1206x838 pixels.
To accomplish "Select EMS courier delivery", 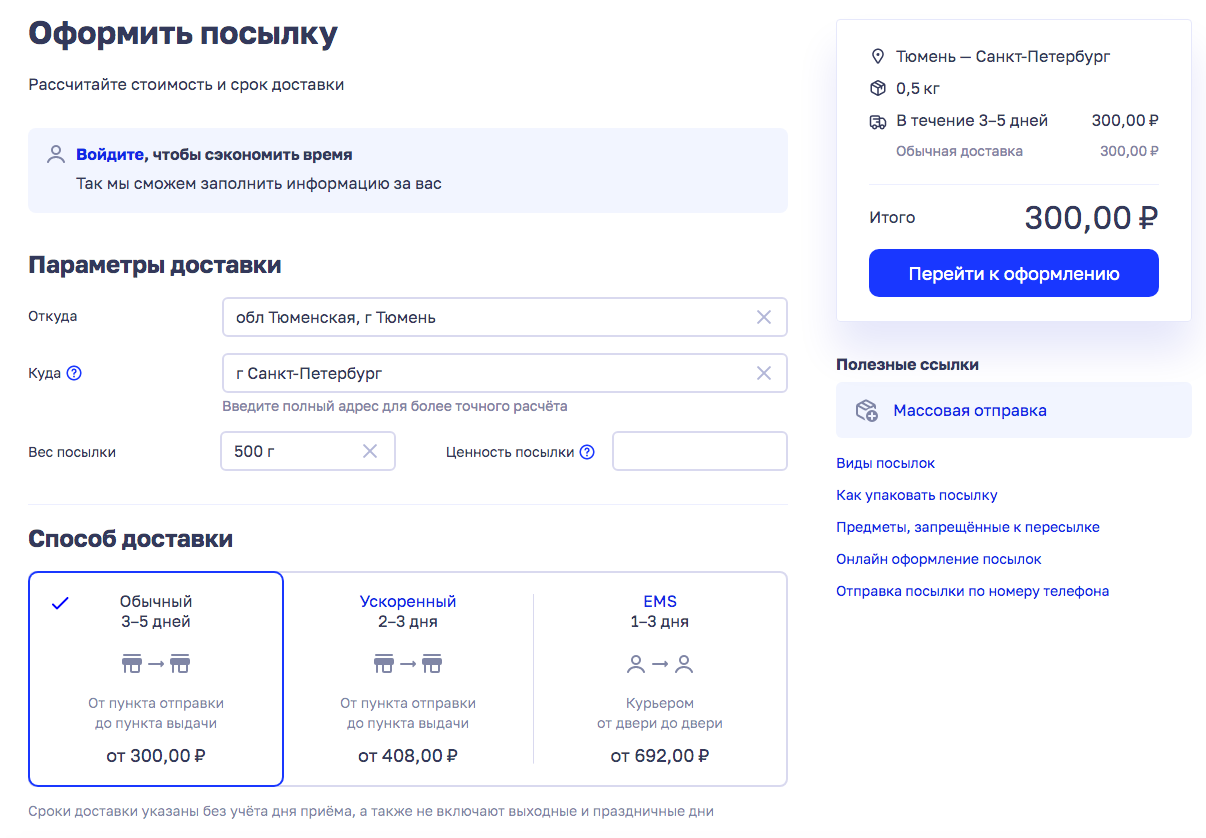I will point(660,679).
